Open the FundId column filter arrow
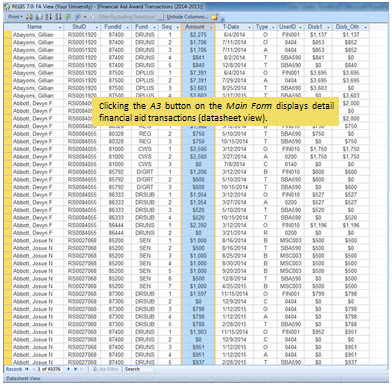 [x=128, y=27]
